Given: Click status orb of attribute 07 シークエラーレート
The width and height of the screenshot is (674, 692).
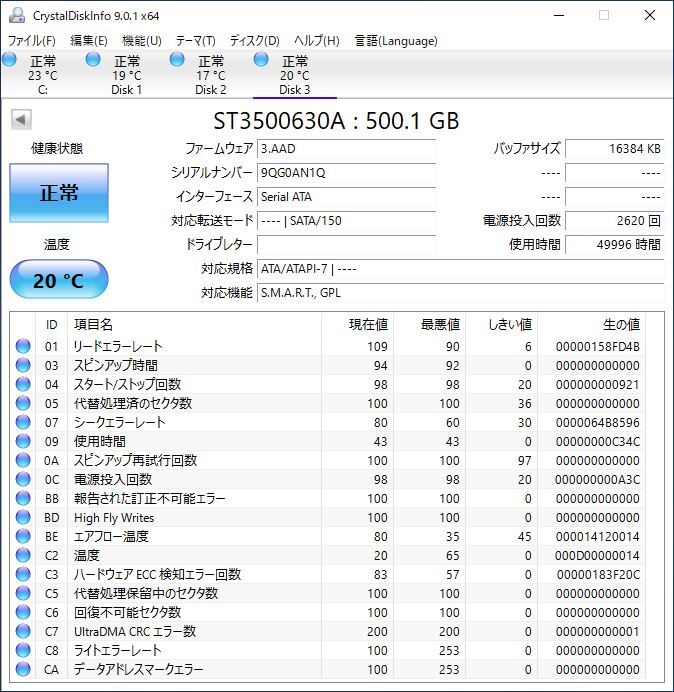Looking at the screenshot, I should [x=23, y=422].
